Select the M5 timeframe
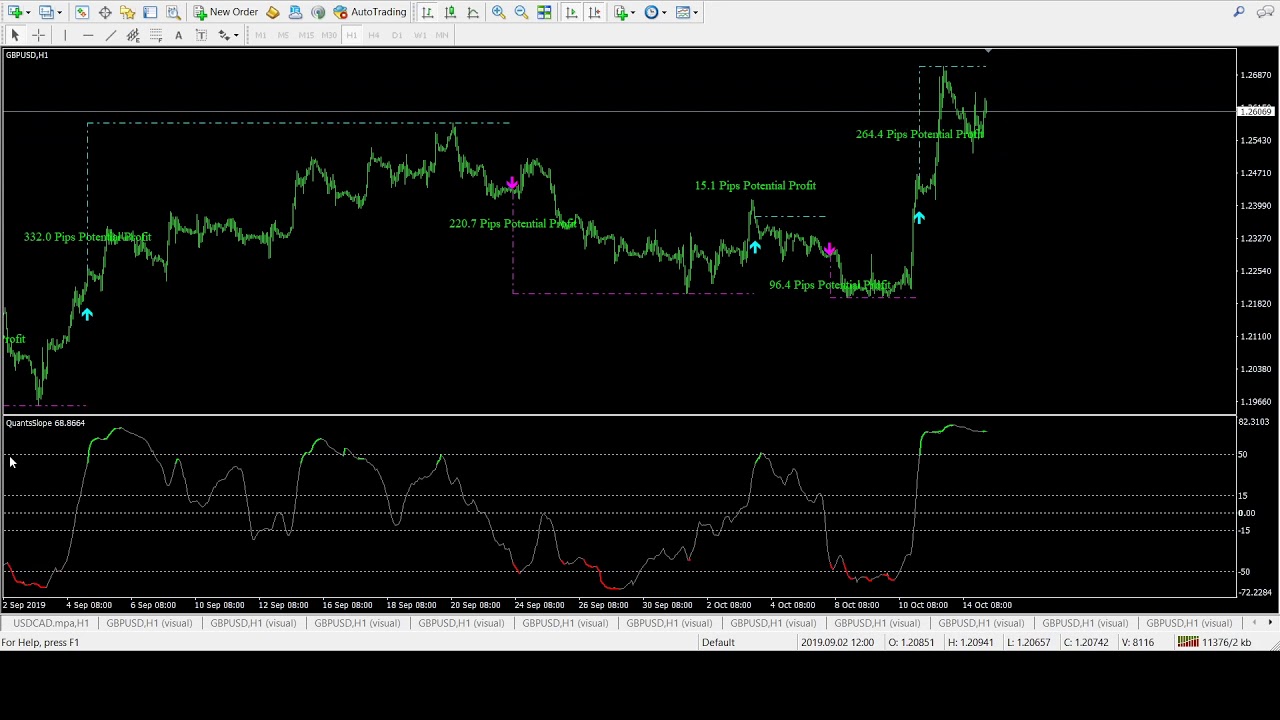The height and width of the screenshot is (720, 1280). (283, 35)
